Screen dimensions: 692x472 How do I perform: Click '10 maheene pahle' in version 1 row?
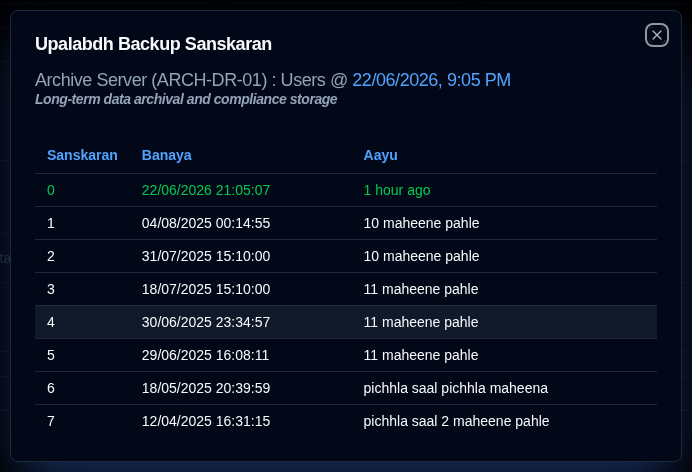tap(421, 223)
